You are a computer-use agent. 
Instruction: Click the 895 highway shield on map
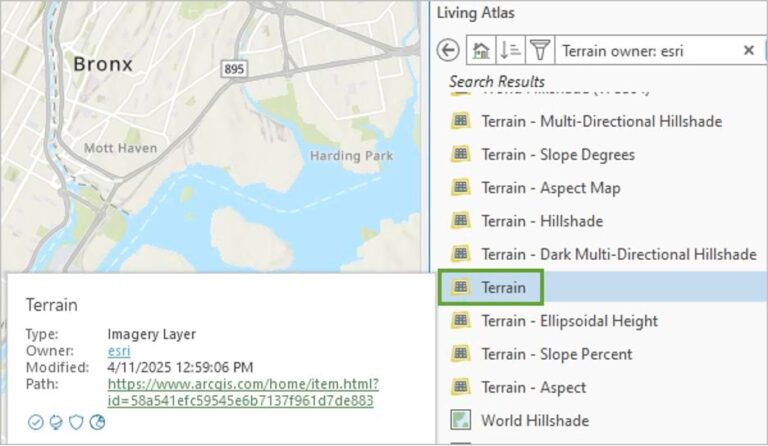234,69
